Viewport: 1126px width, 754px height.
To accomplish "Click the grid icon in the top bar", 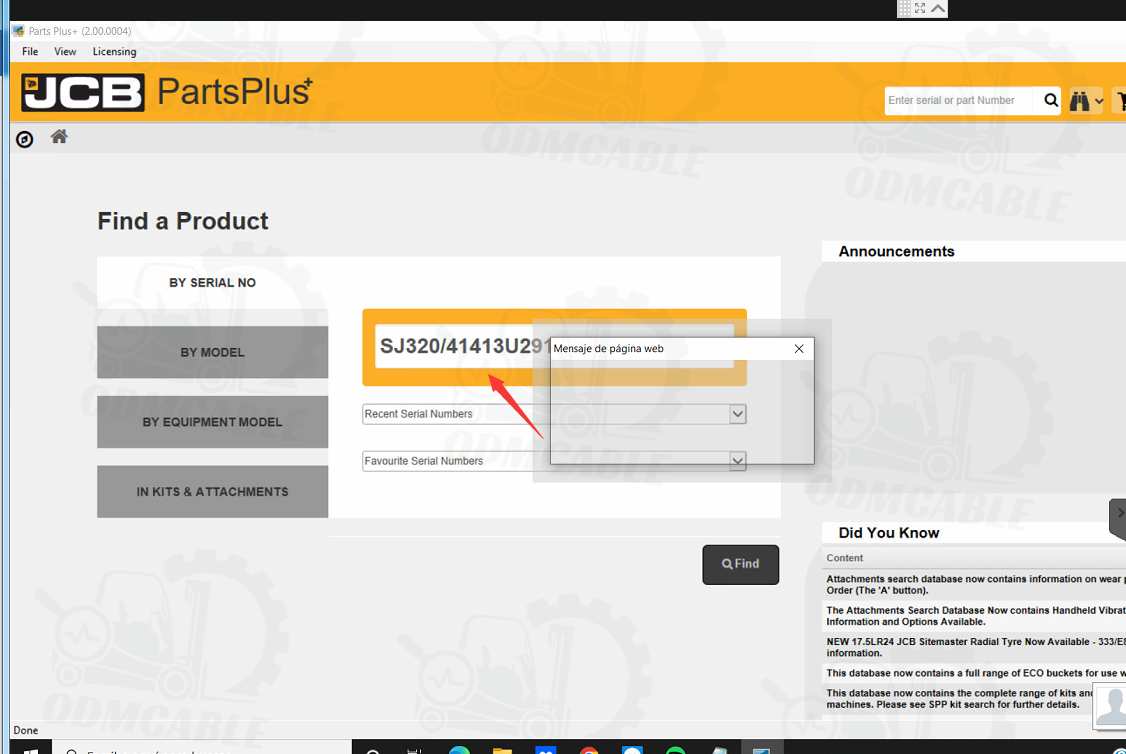I will pos(904,8).
